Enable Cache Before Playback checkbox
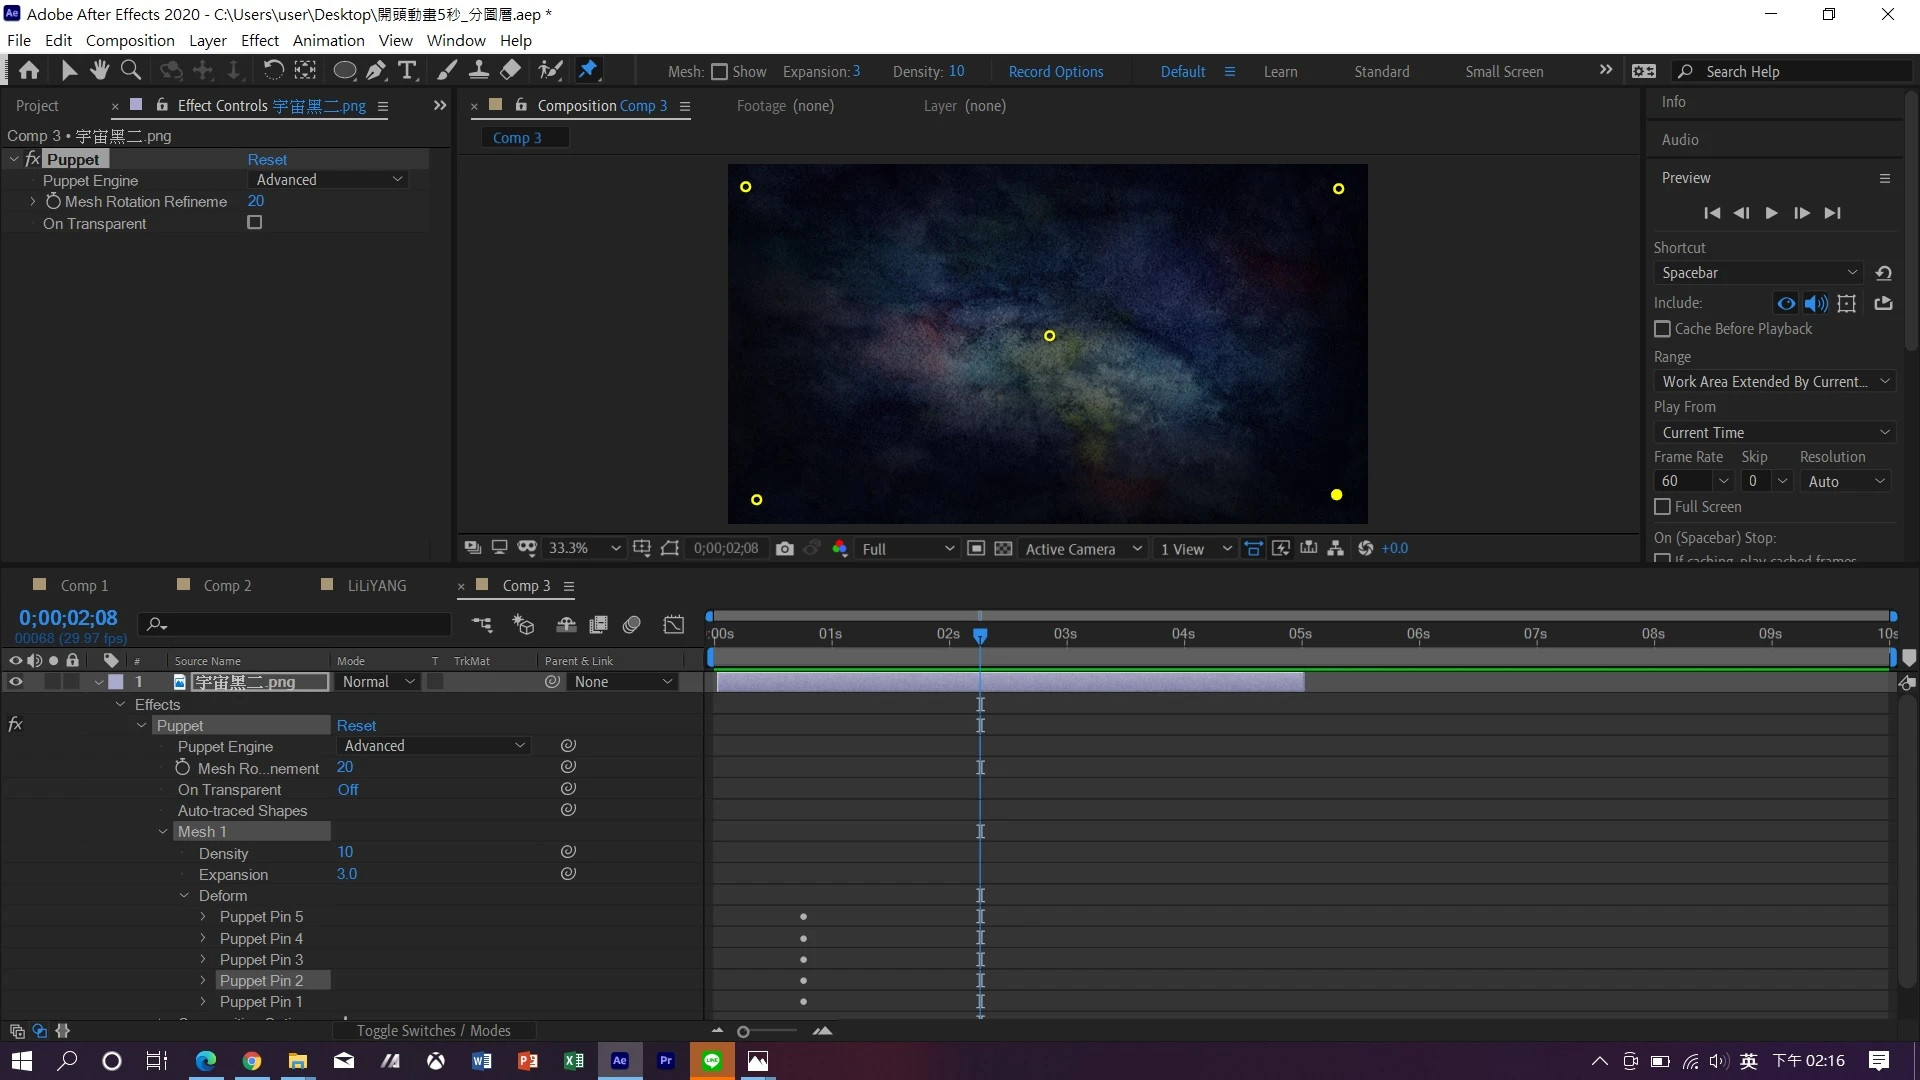The image size is (1920, 1080). pos(1662,329)
